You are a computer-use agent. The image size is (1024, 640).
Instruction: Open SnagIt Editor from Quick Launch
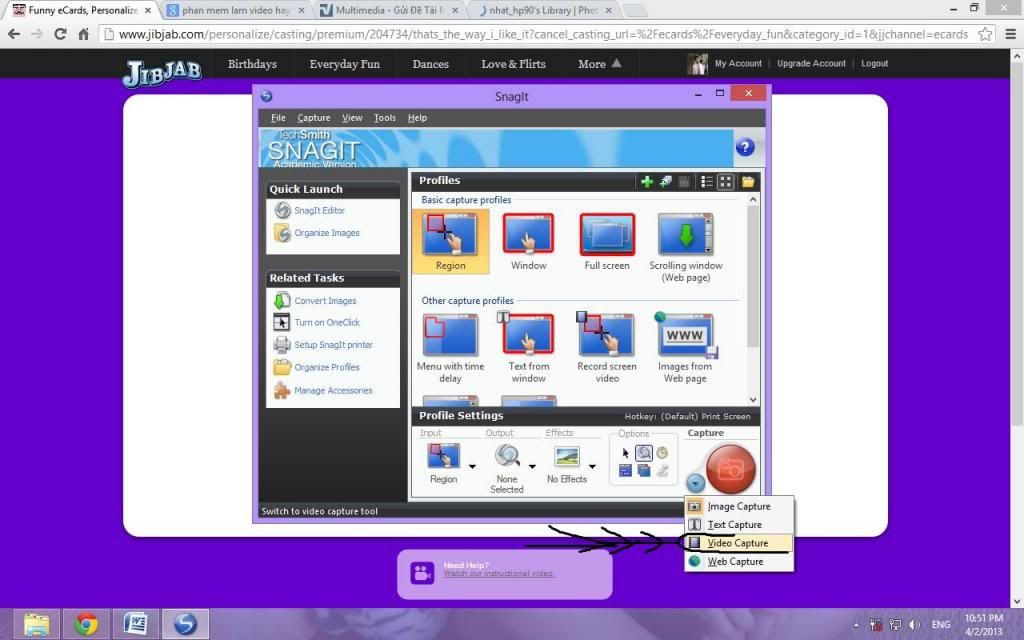tap(319, 210)
